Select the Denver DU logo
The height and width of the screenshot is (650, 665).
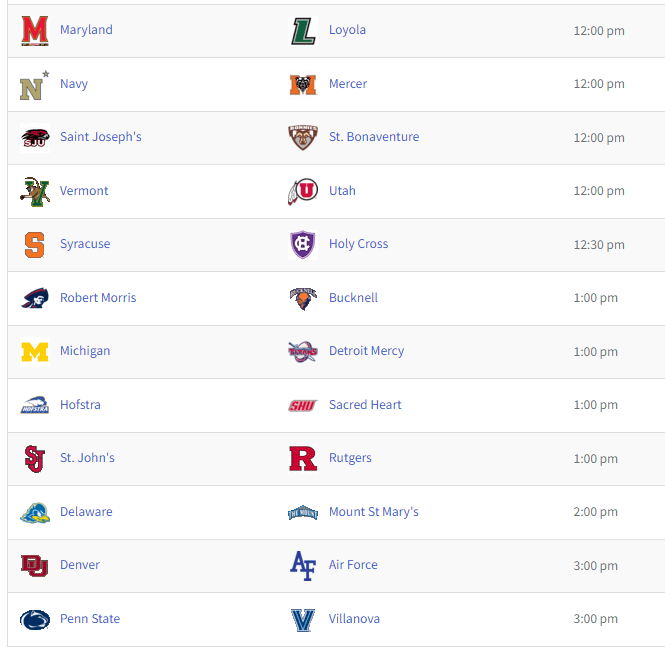tap(35, 565)
